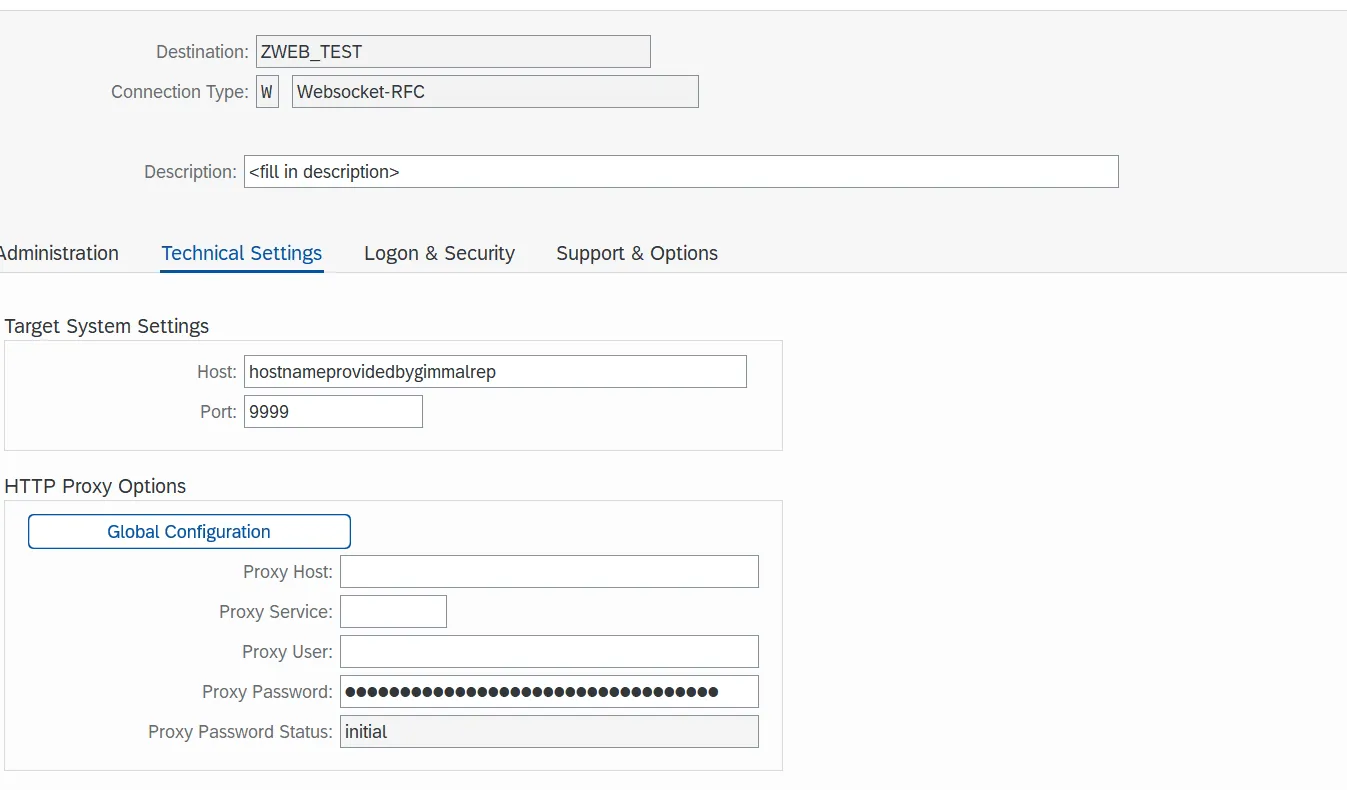Click the Proxy User field
Screen dimensions: 1347x790
(x=549, y=651)
